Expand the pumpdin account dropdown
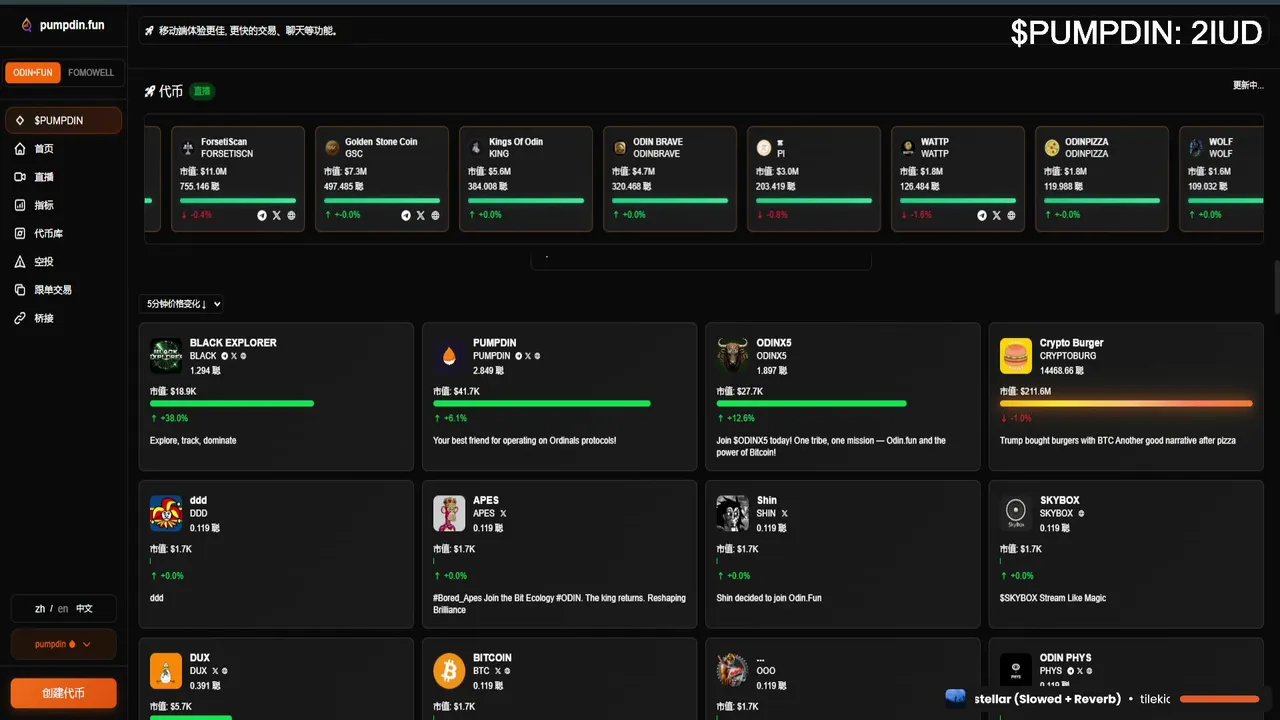The height and width of the screenshot is (720, 1280). point(63,644)
